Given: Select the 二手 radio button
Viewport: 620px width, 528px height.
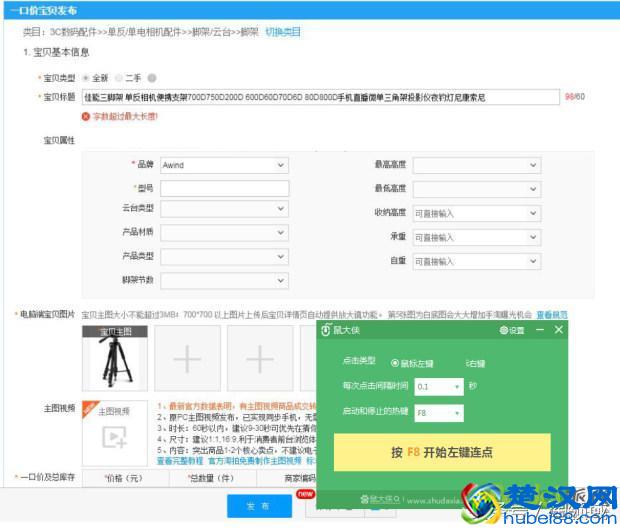Looking at the screenshot, I should coord(119,78).
